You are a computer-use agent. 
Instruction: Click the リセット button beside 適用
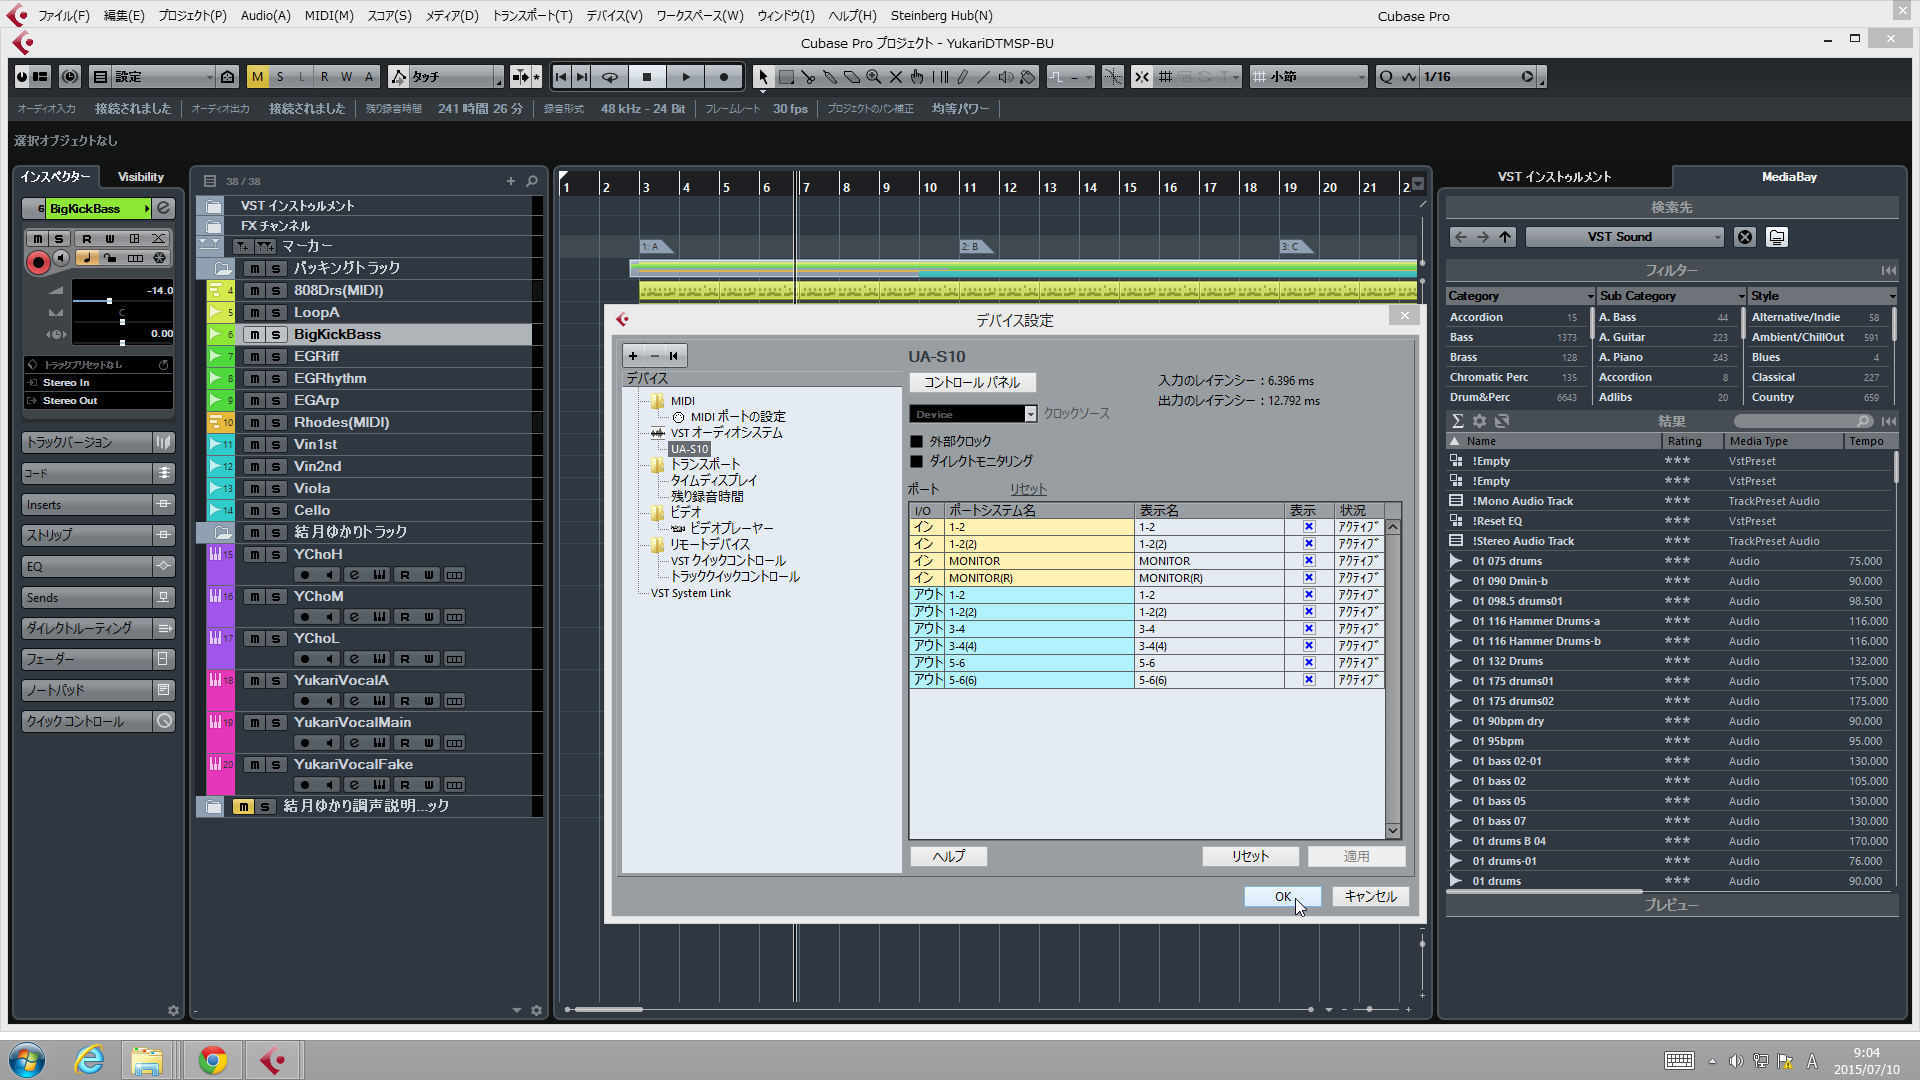[1250, 856]
